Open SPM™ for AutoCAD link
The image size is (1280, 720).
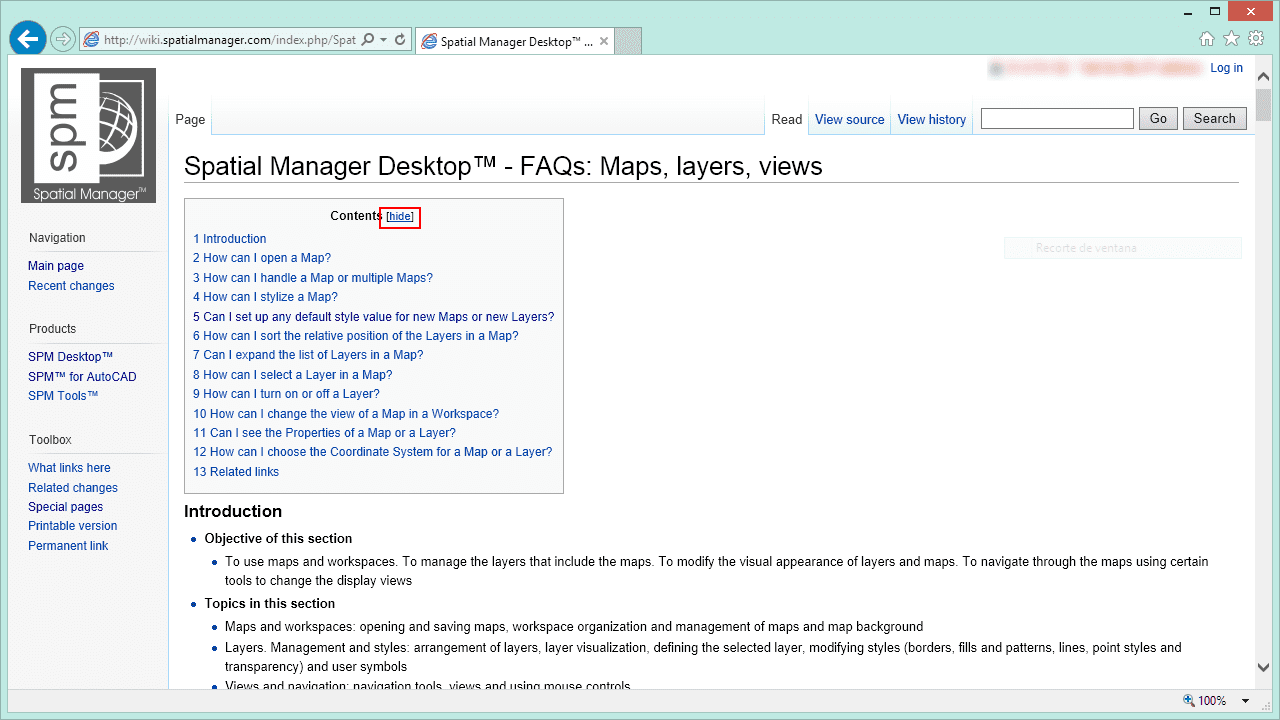tap(82, 377)
